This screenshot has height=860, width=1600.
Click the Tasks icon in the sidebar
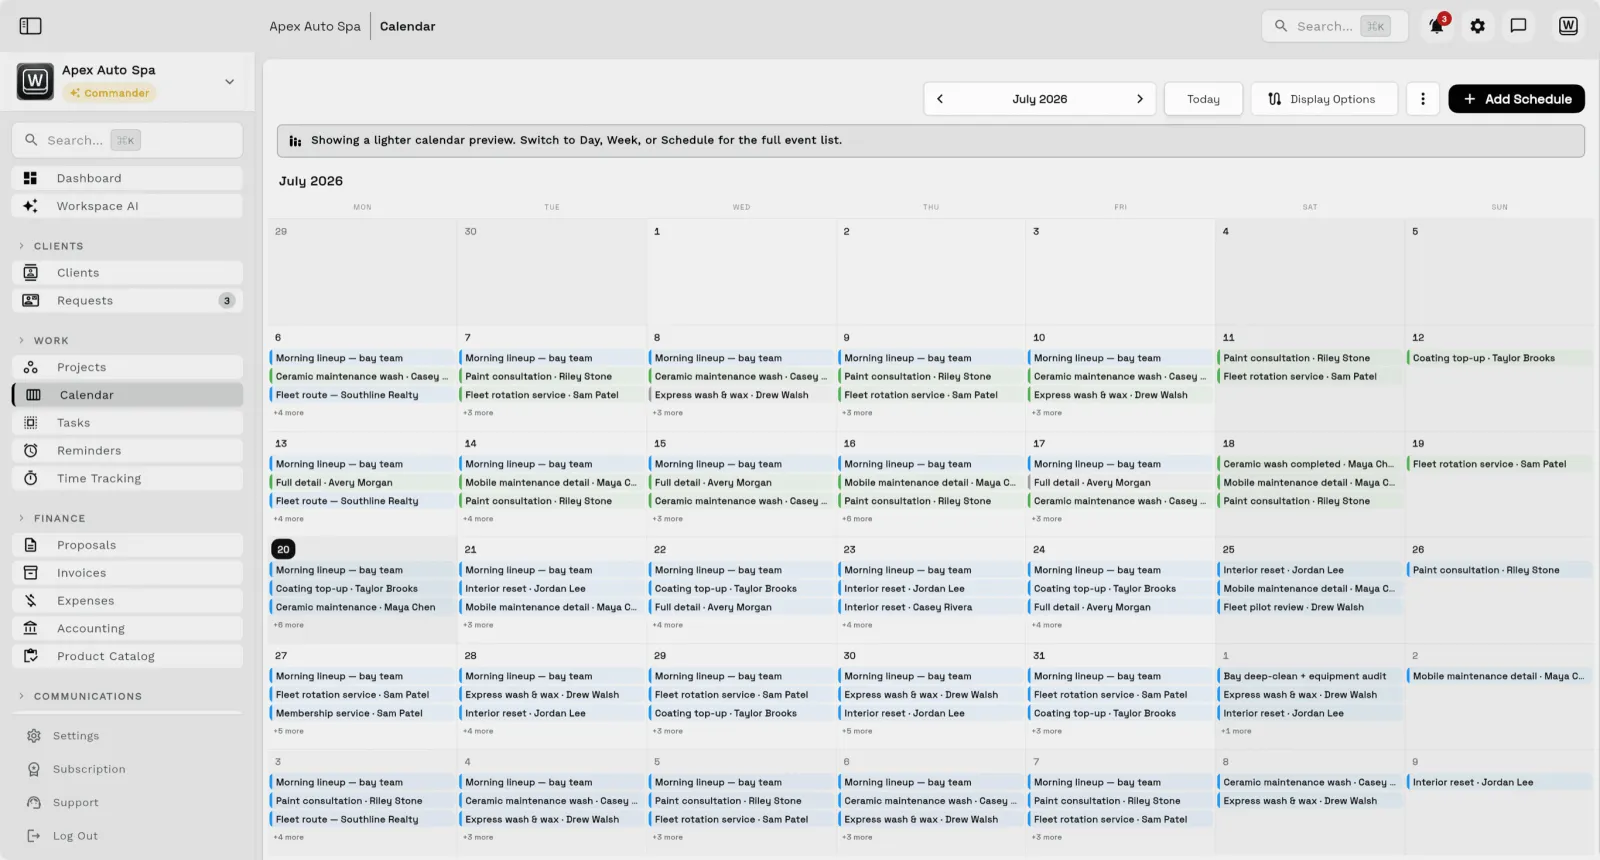(x=31, y=423)
